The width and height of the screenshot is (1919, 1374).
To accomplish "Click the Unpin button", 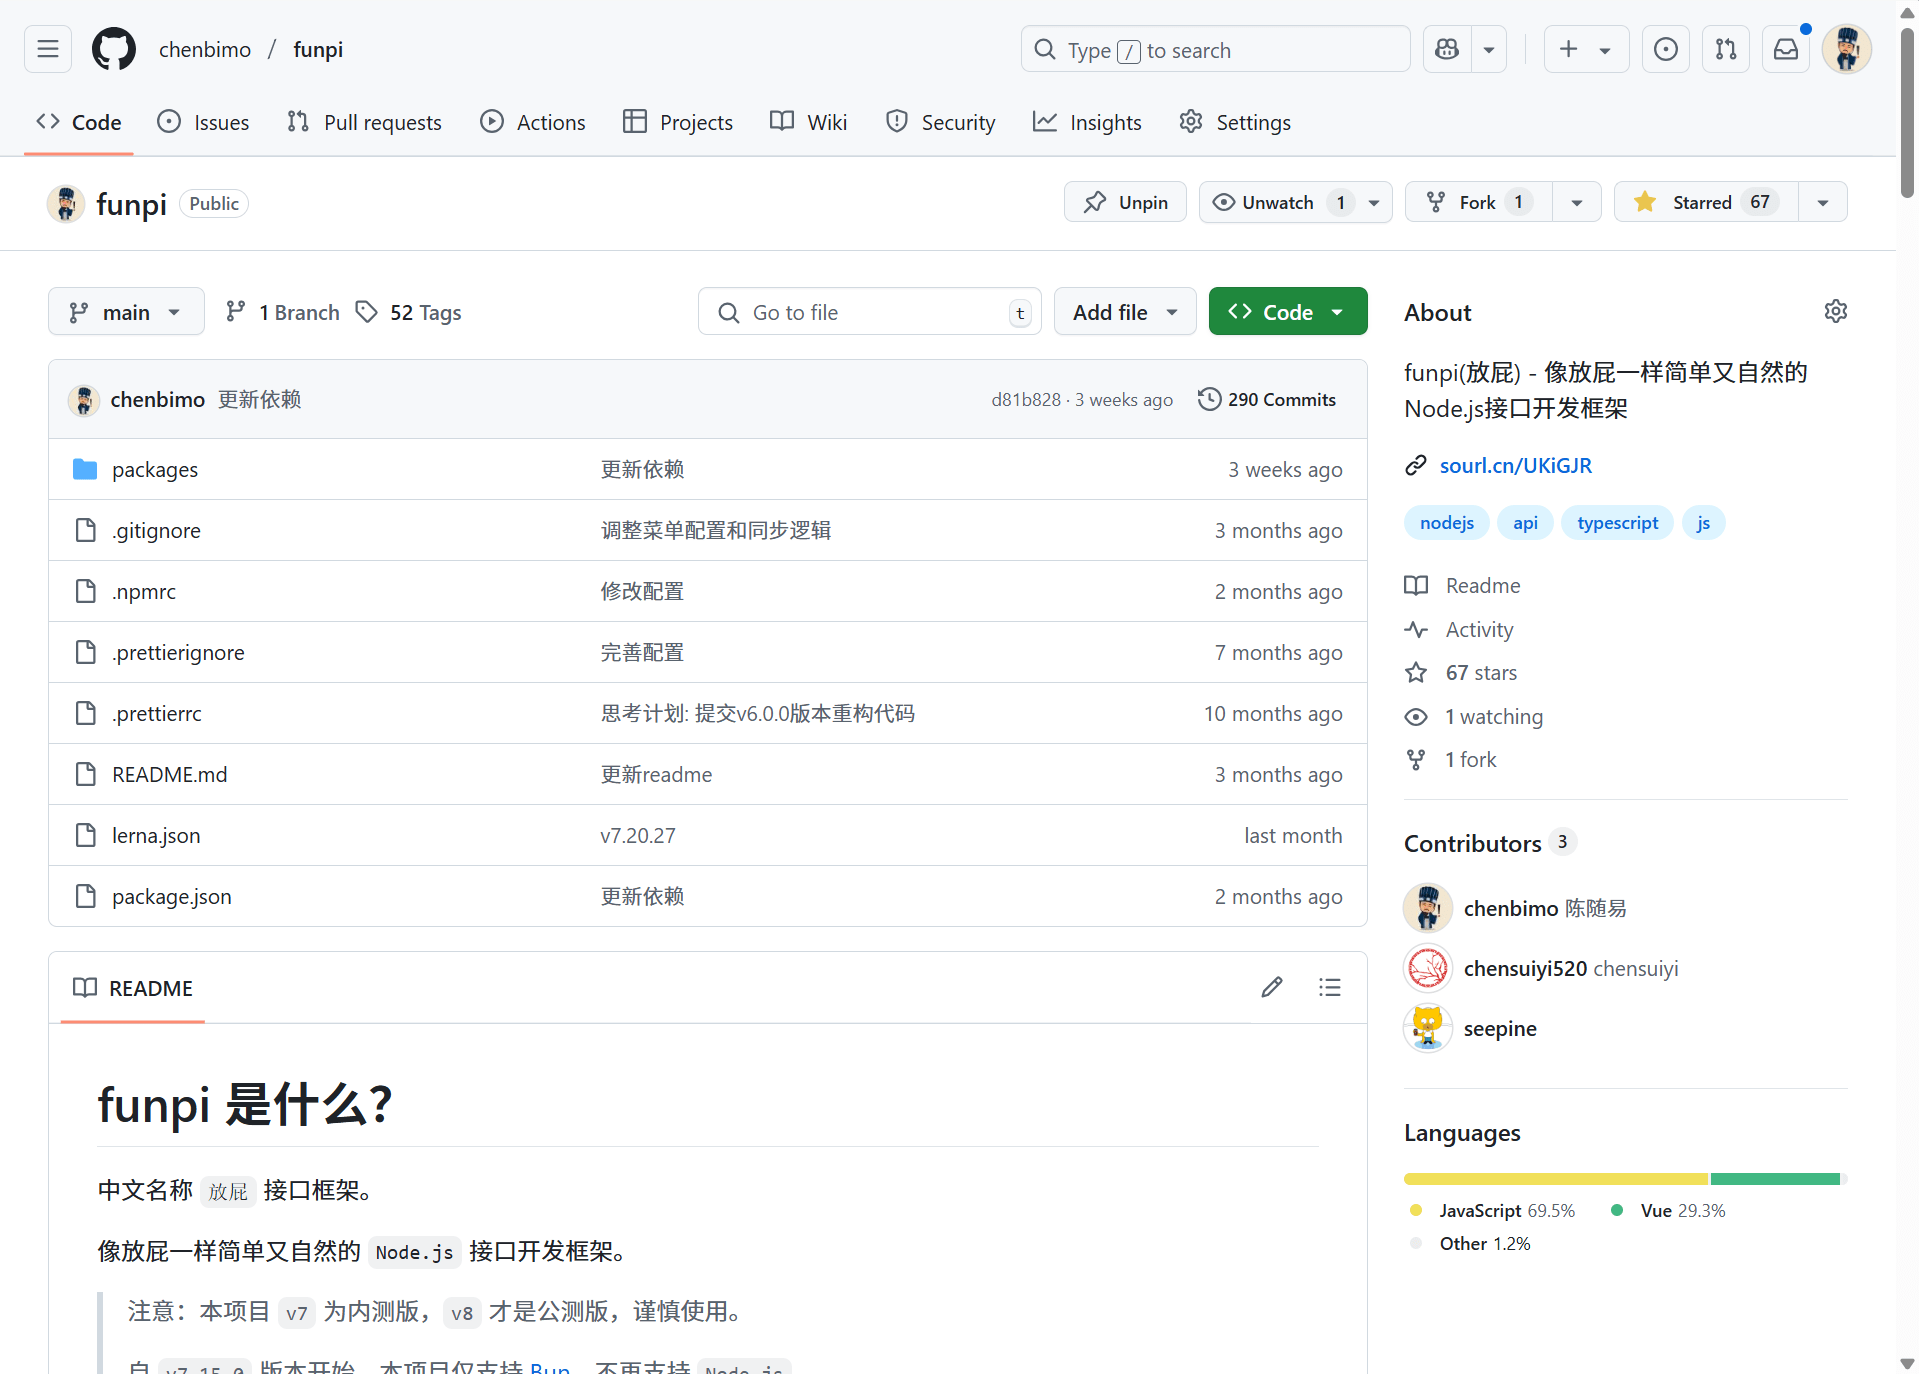I will point(1125,202).
